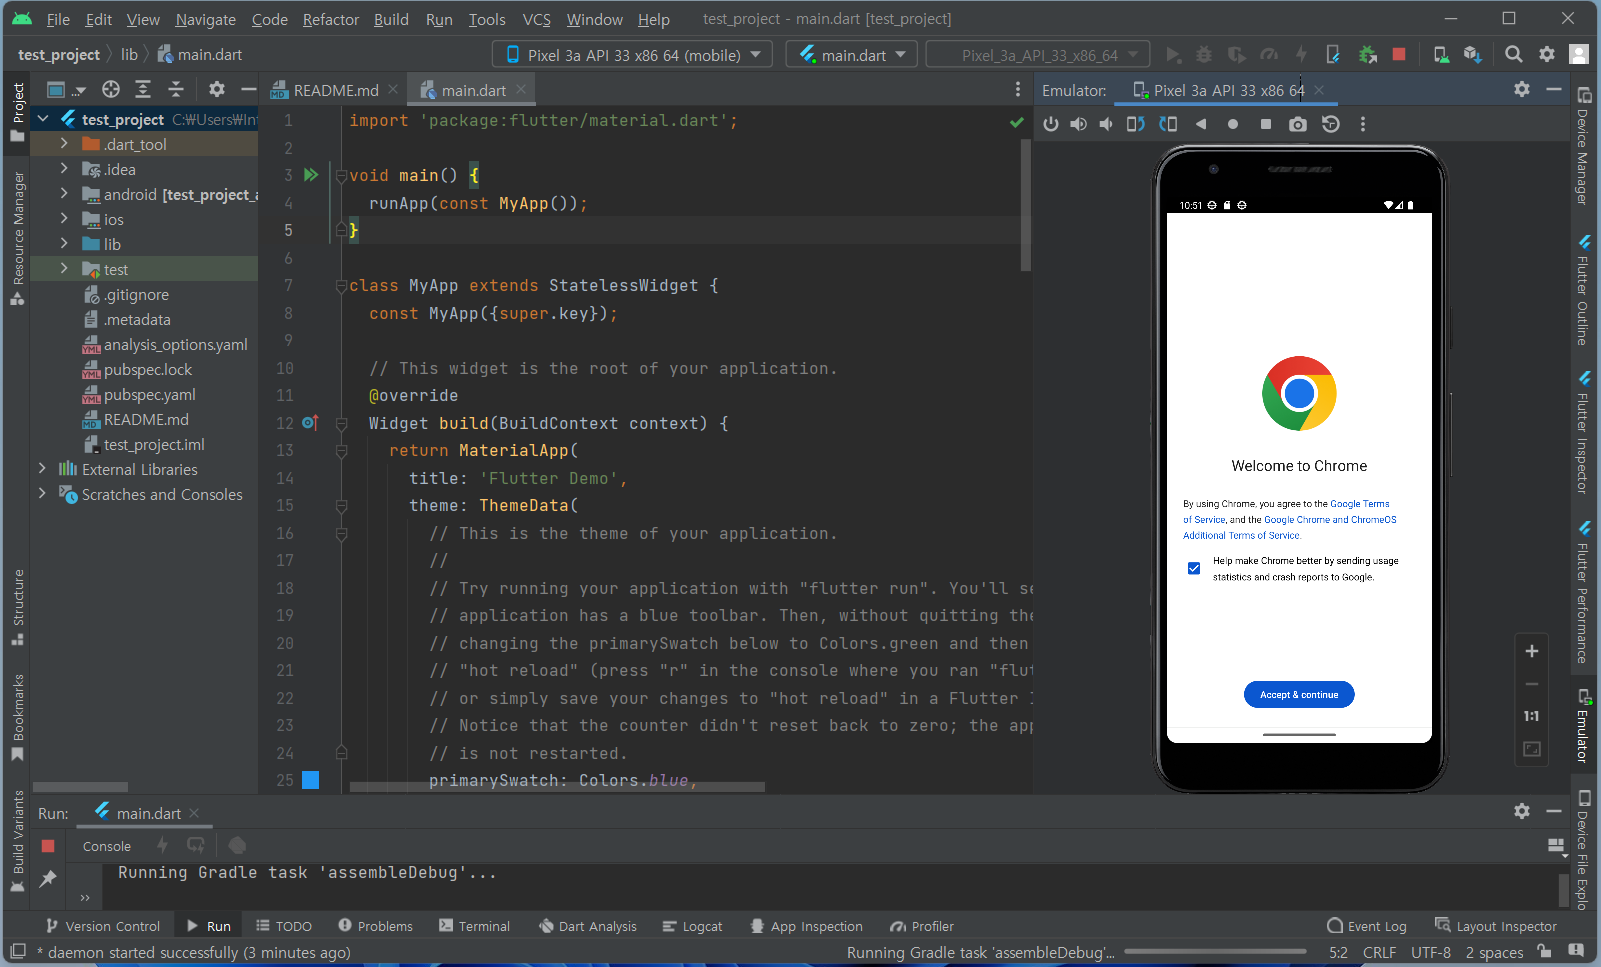Power off the emulator device
Image resolution: width=1601 pixels, height=967 pixels.
pyautogui.click(x=1050, y=124)
